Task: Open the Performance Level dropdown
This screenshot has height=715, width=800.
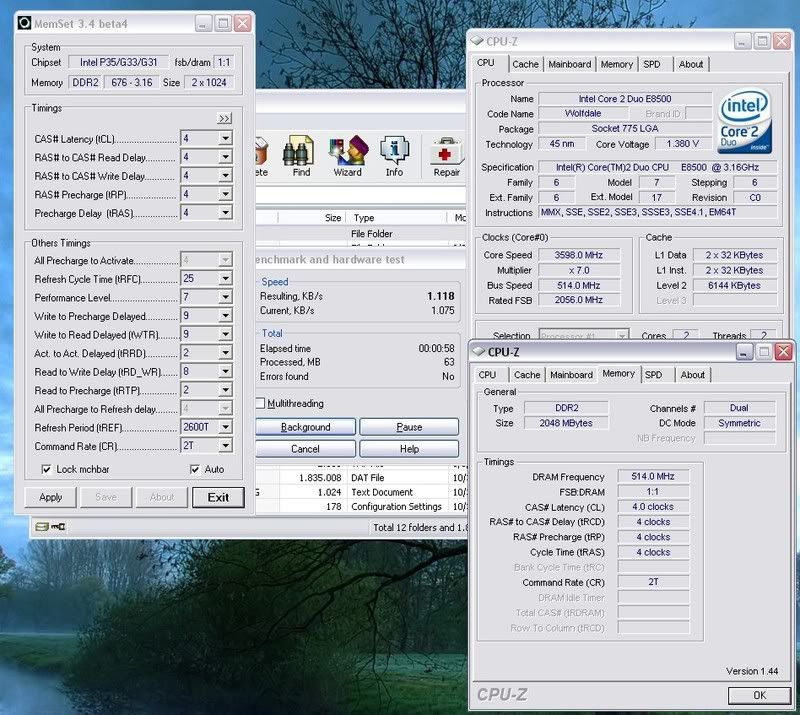Action: pyautogui.click(x=225, y=297)
